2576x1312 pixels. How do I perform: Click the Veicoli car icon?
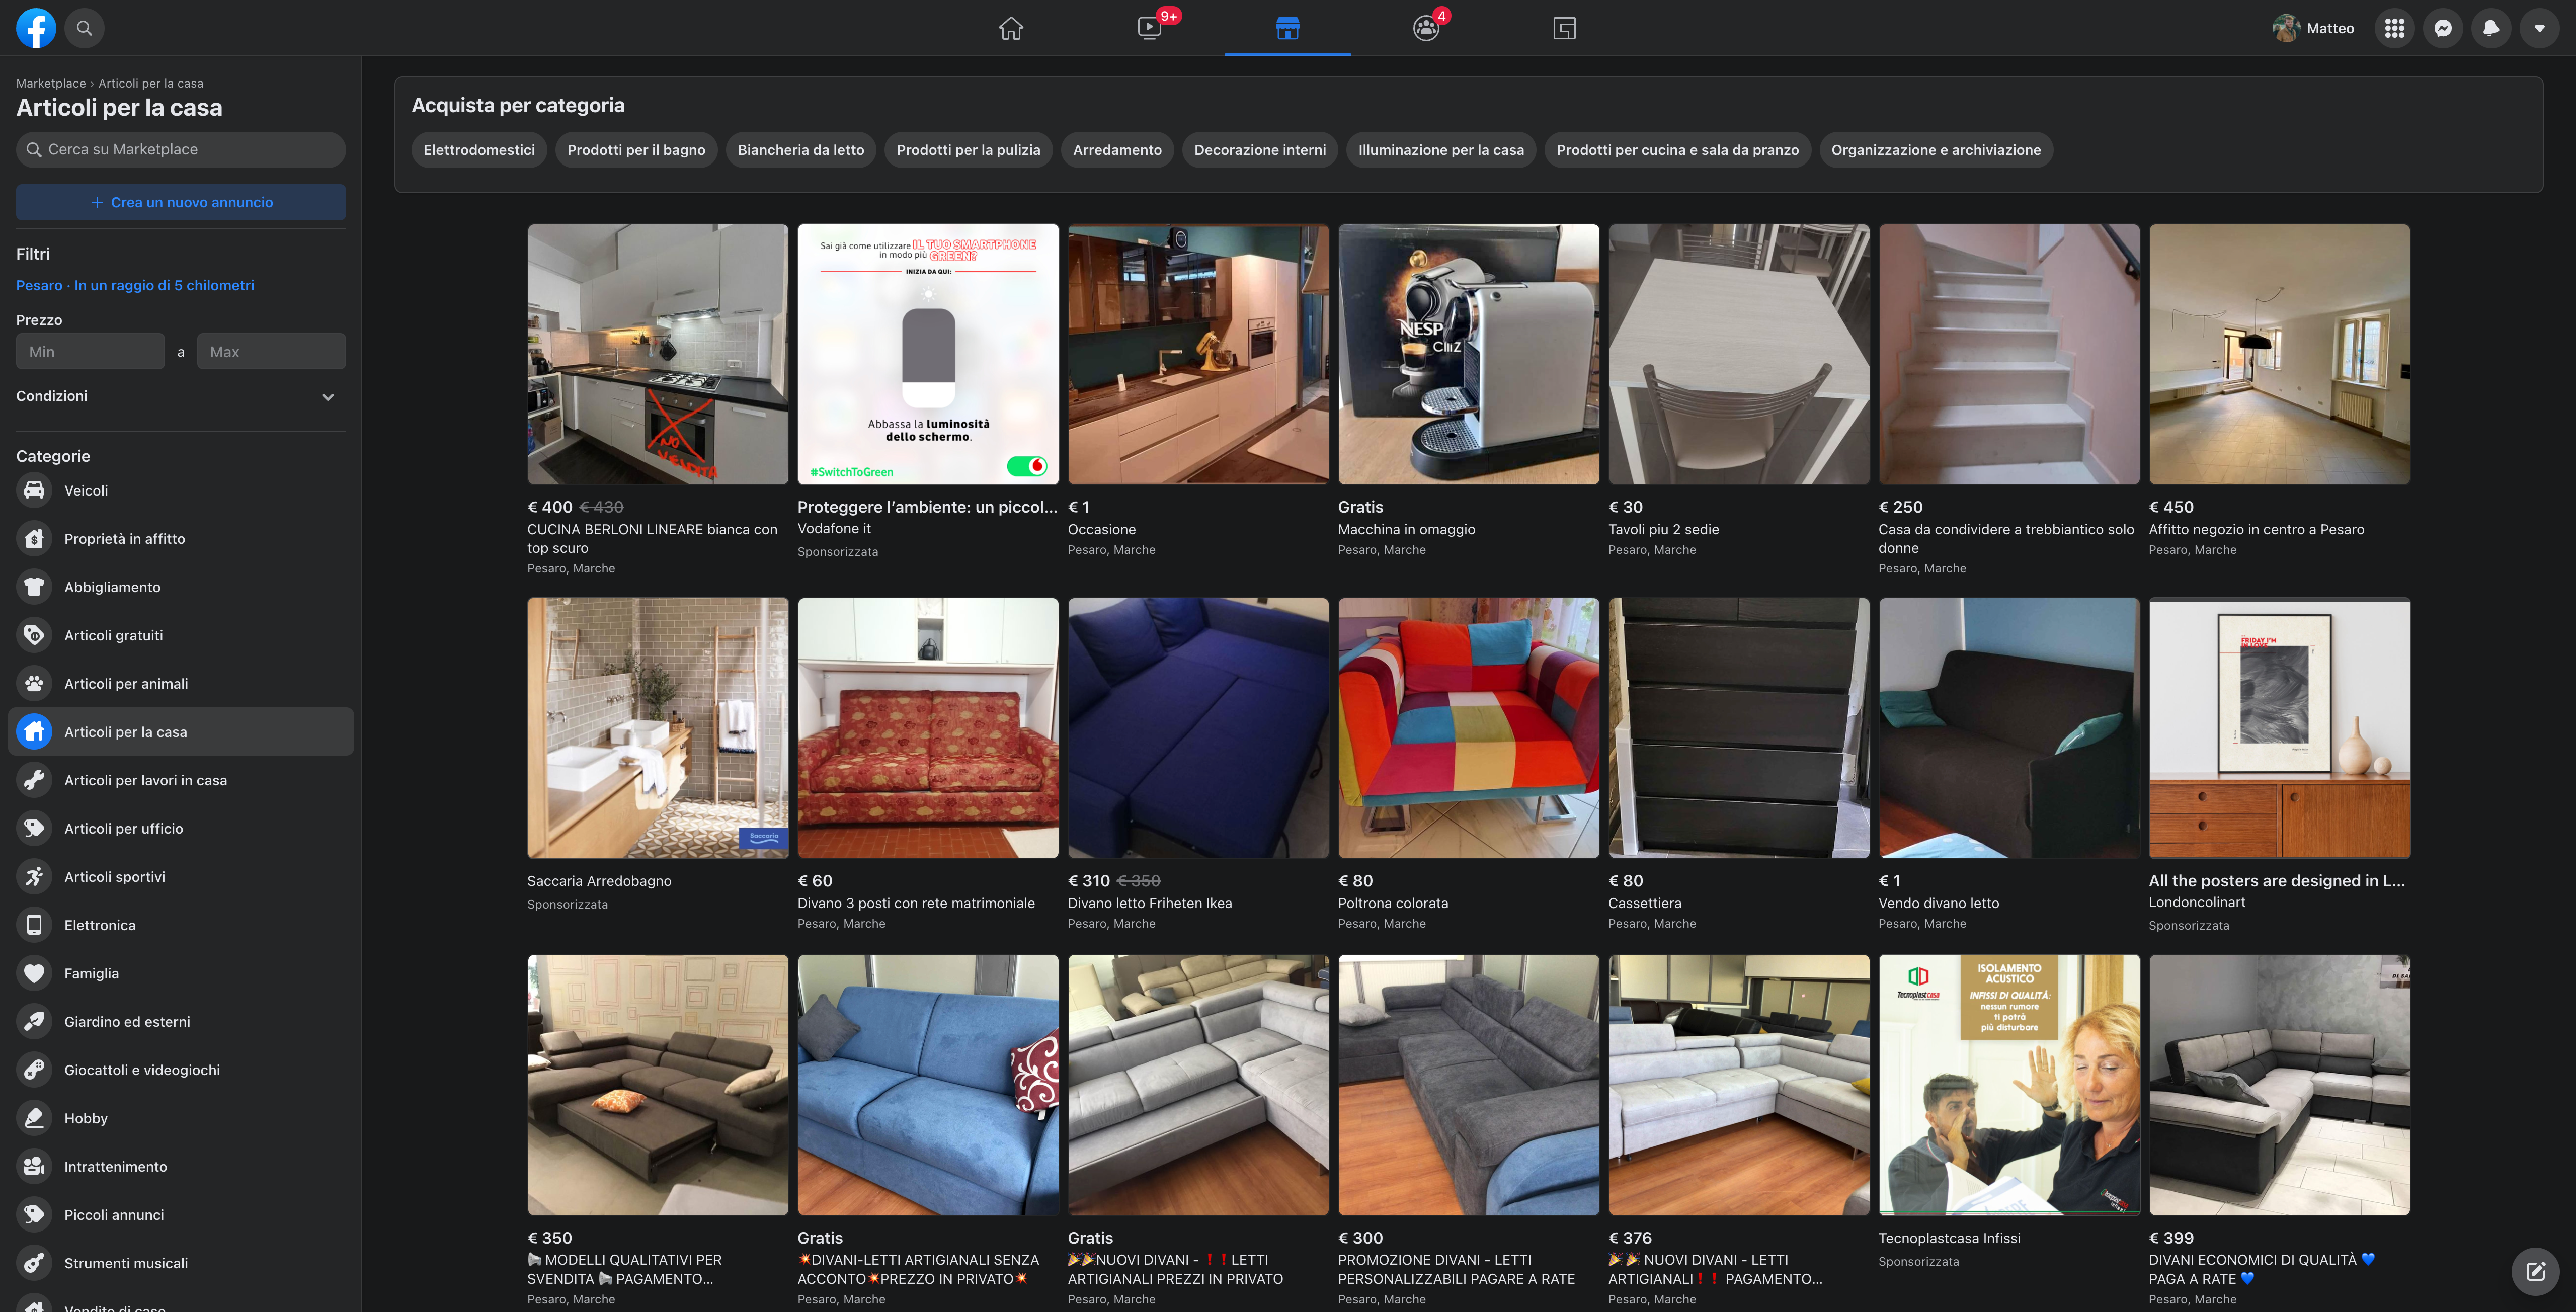(34, 490)
